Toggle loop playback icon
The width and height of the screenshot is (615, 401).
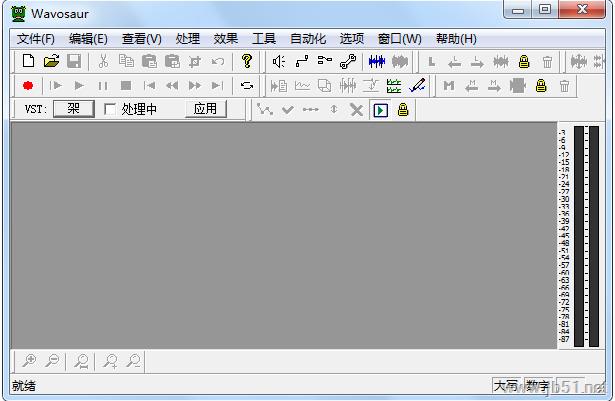click(x=247, y=85)
